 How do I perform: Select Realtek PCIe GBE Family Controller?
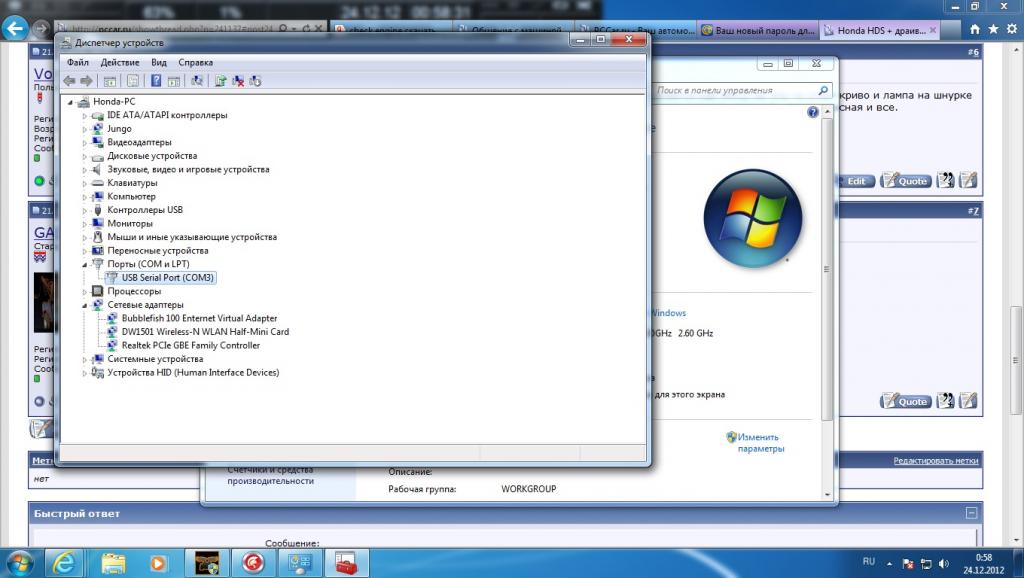(190, 345)
